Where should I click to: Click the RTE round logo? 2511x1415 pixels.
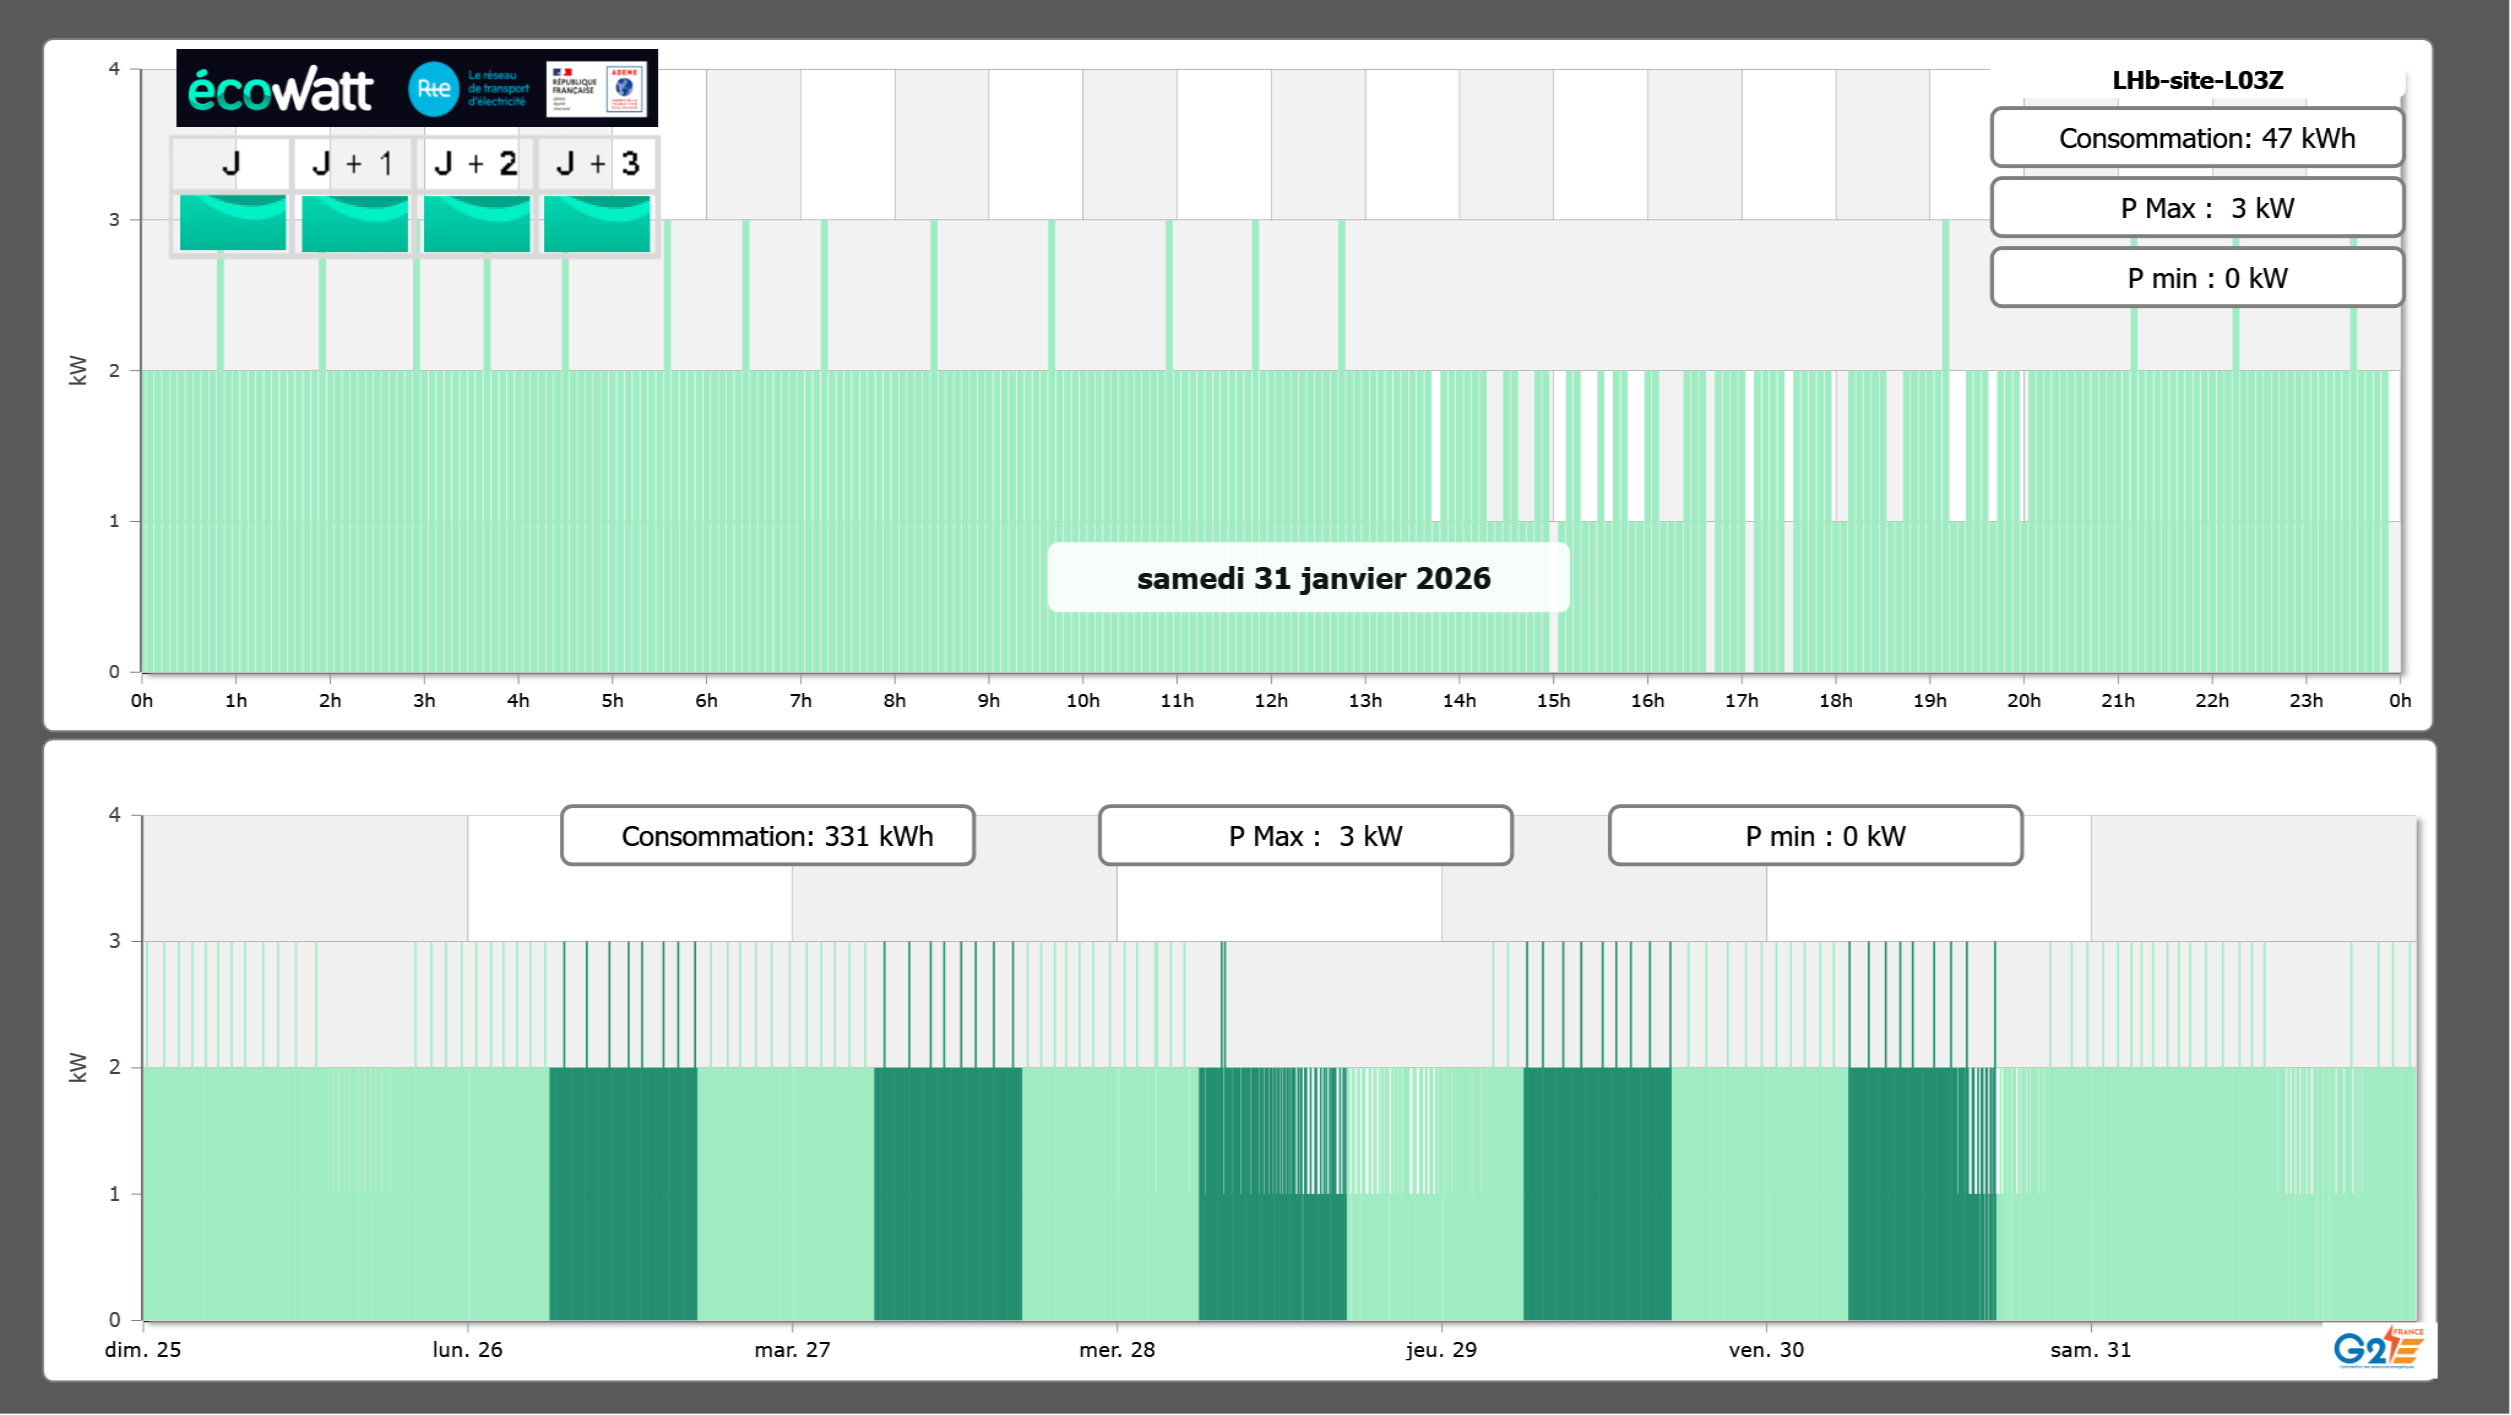click(433, 89)
